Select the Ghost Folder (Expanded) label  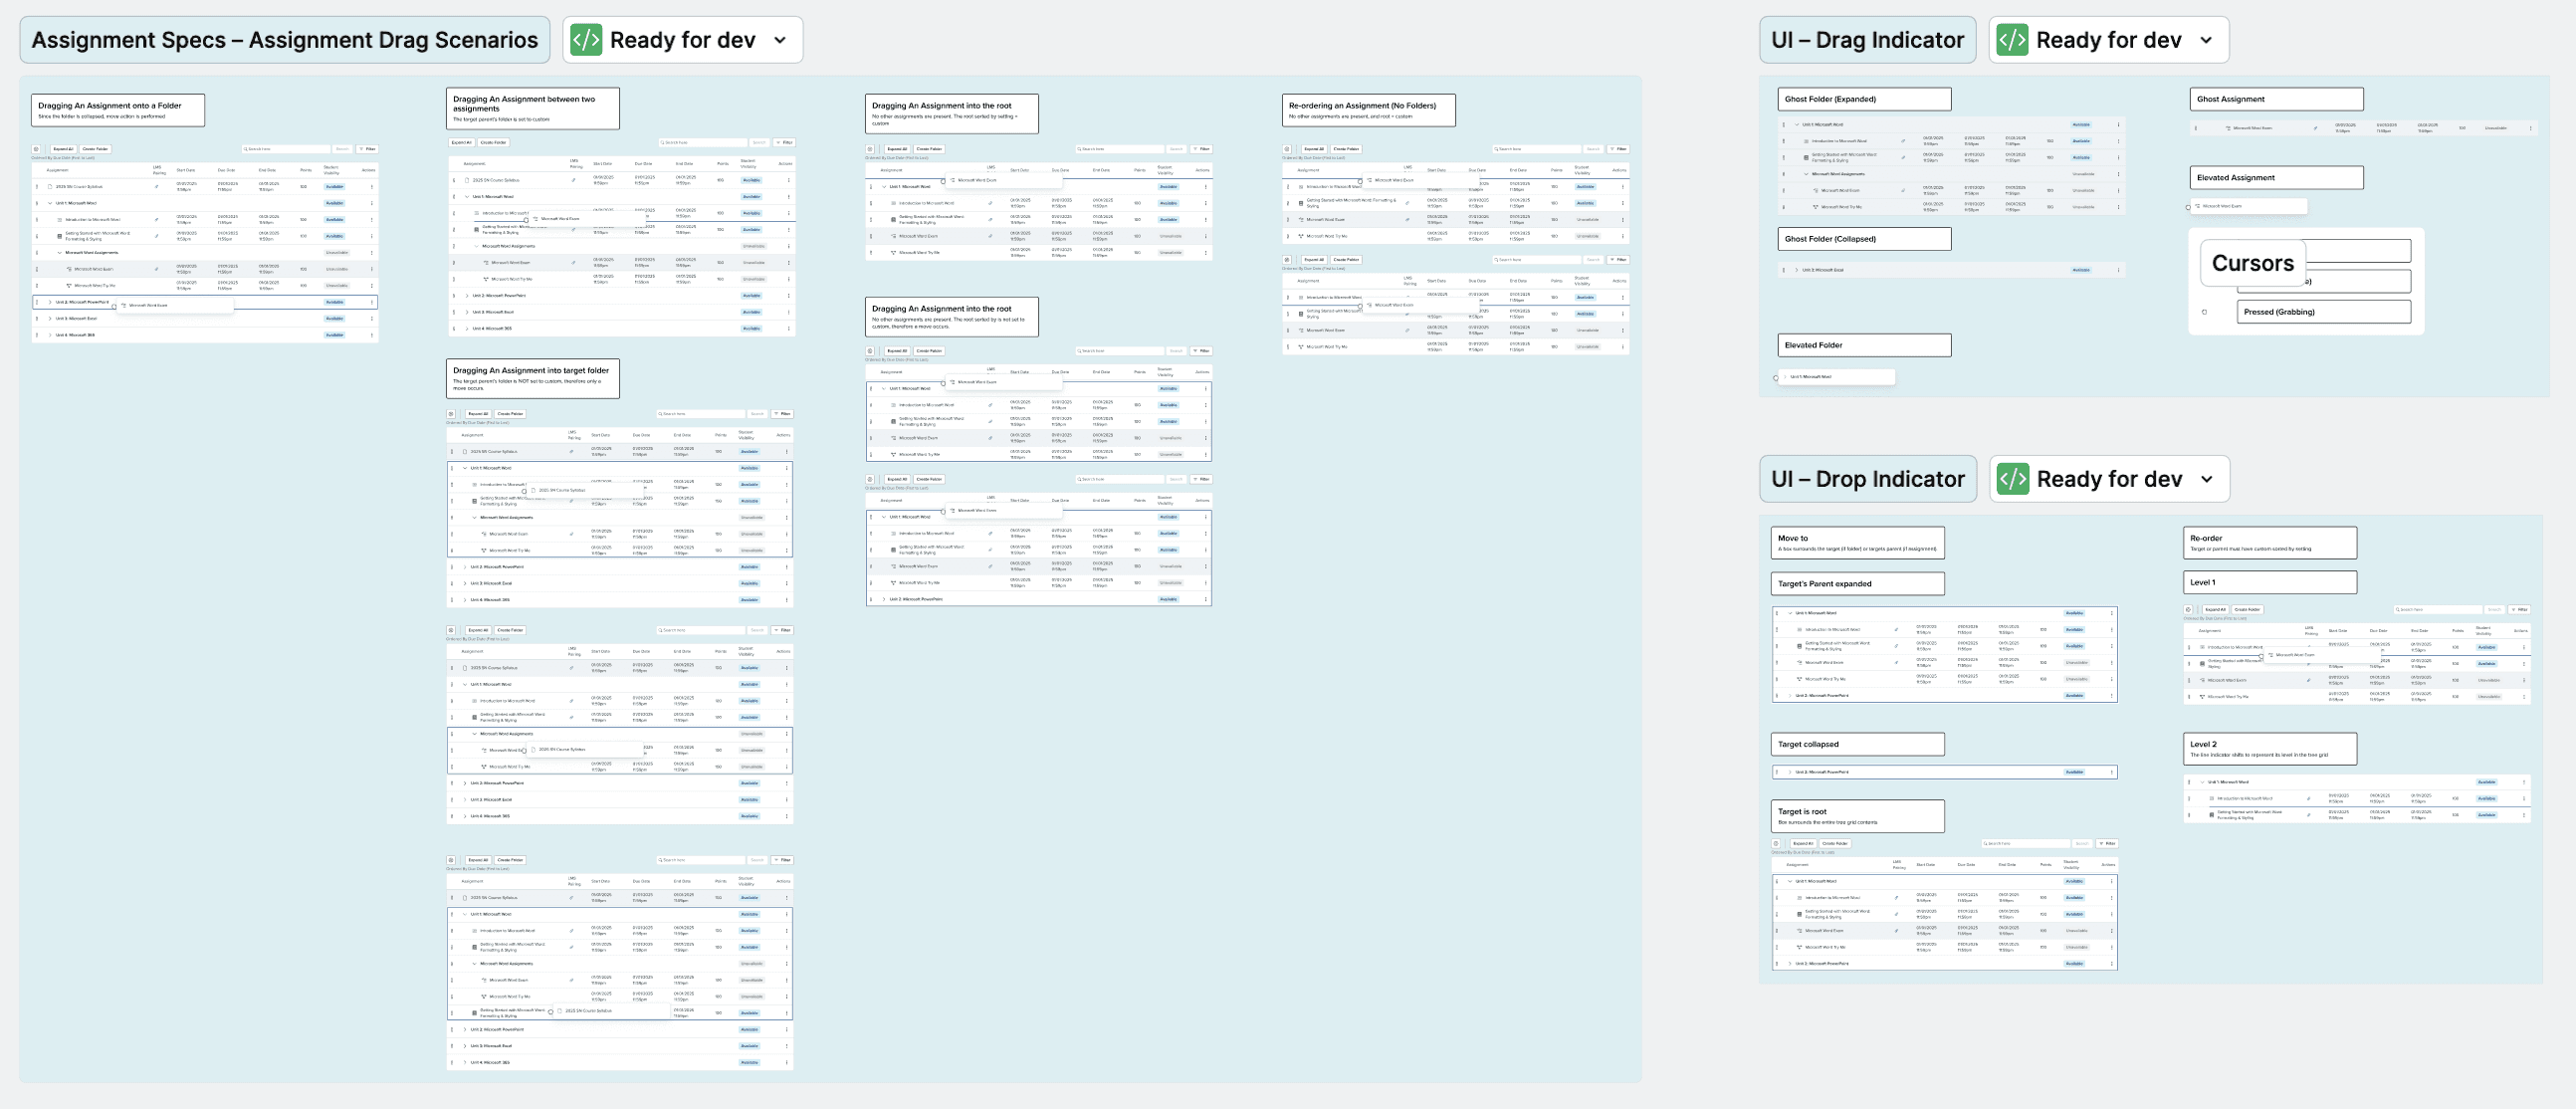point(1863,99)
